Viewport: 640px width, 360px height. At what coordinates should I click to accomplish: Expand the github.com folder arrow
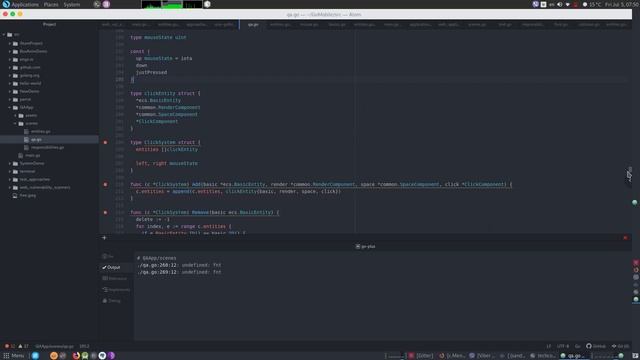[x=10, y=67]
